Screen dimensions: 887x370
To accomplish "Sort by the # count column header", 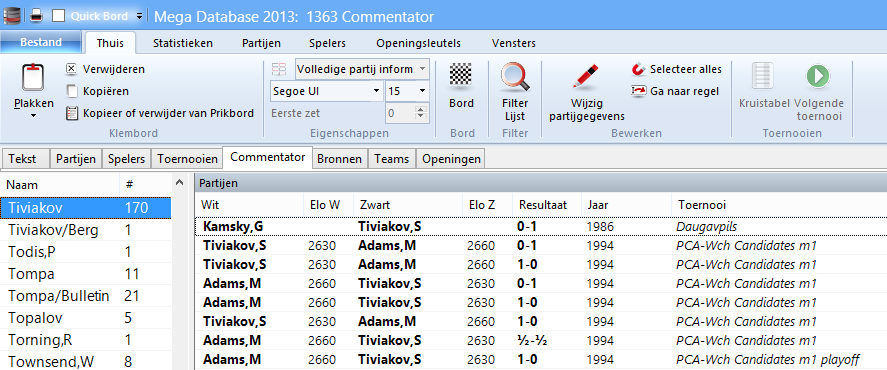I will coord(145,185).
